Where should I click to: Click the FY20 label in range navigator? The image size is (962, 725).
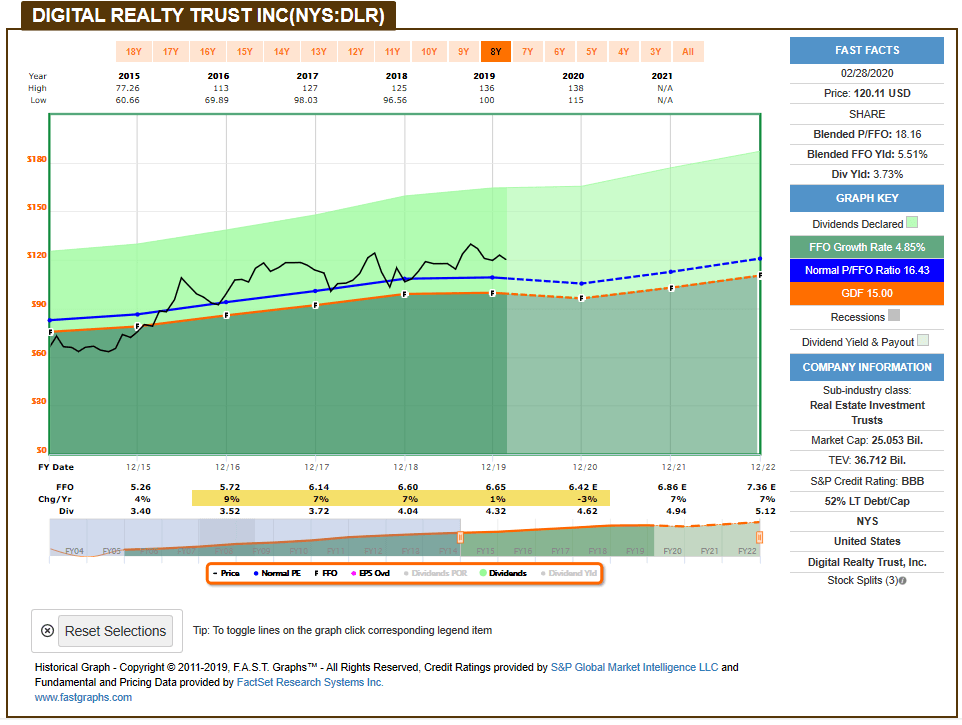click(x=672, y=551)
